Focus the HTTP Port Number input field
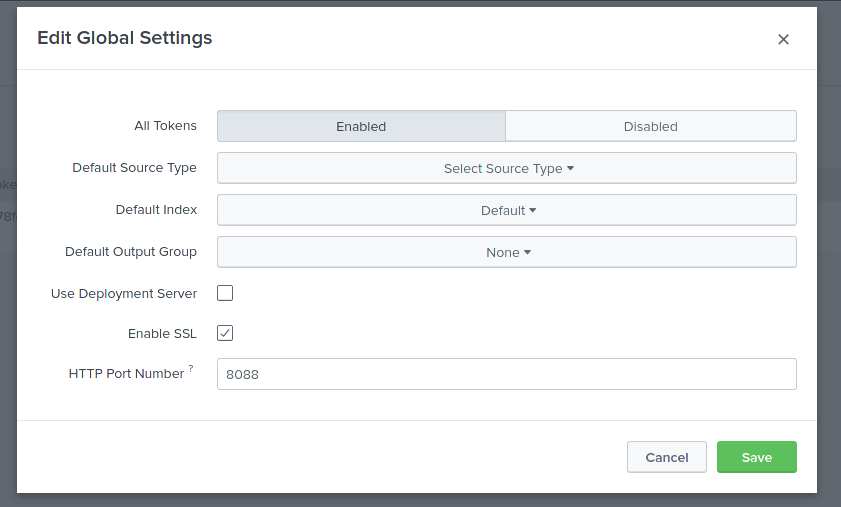Viewport: 841px width, 507px height. click(506, 374)
